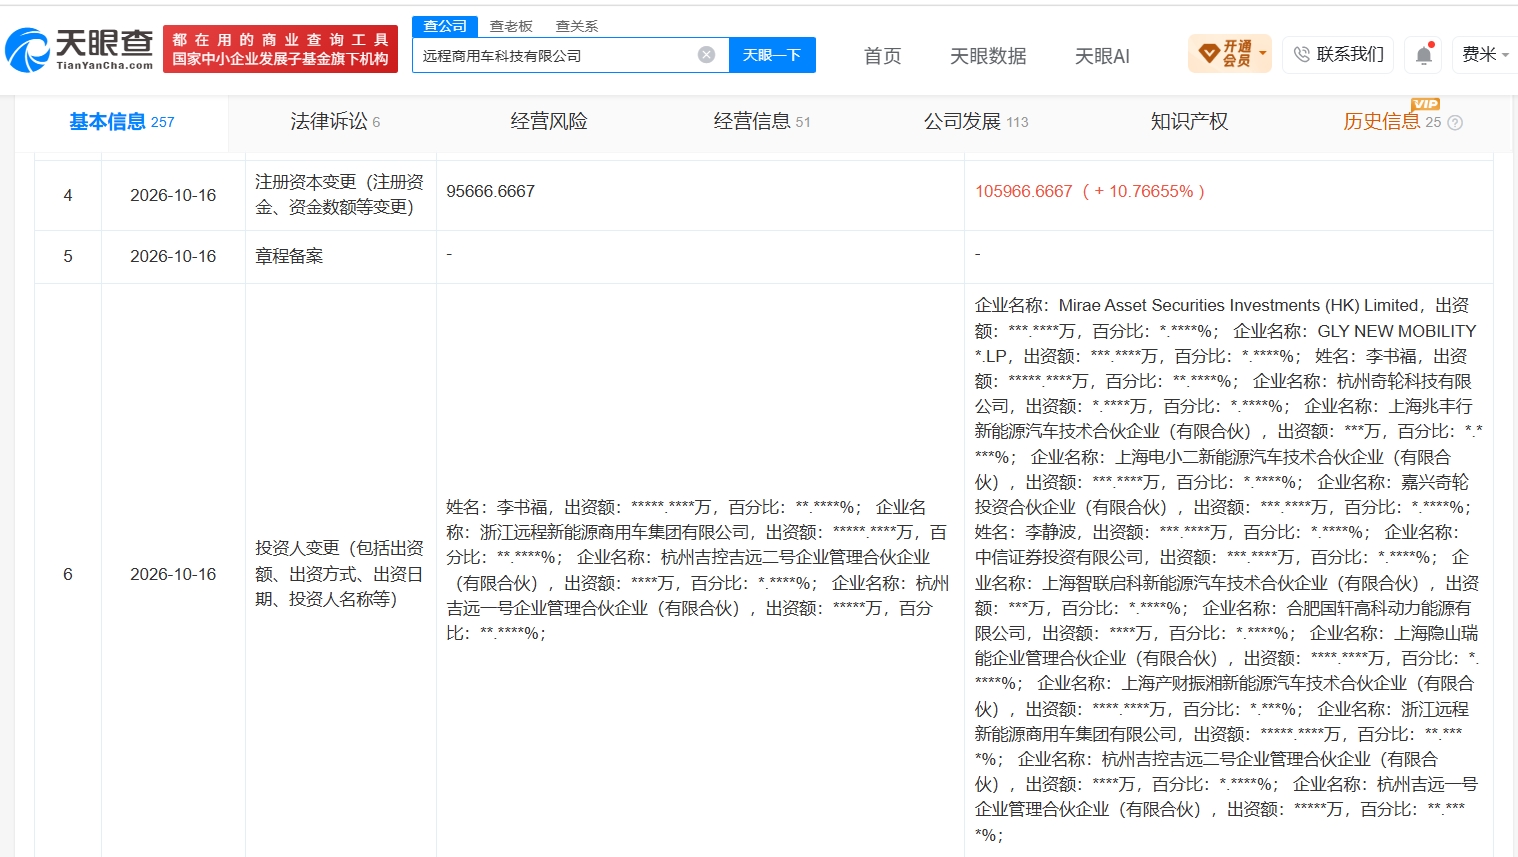Viewport: 1518px width, 857px height.
Task: Open the 经营信息 tab
Action: click(762, 122)
